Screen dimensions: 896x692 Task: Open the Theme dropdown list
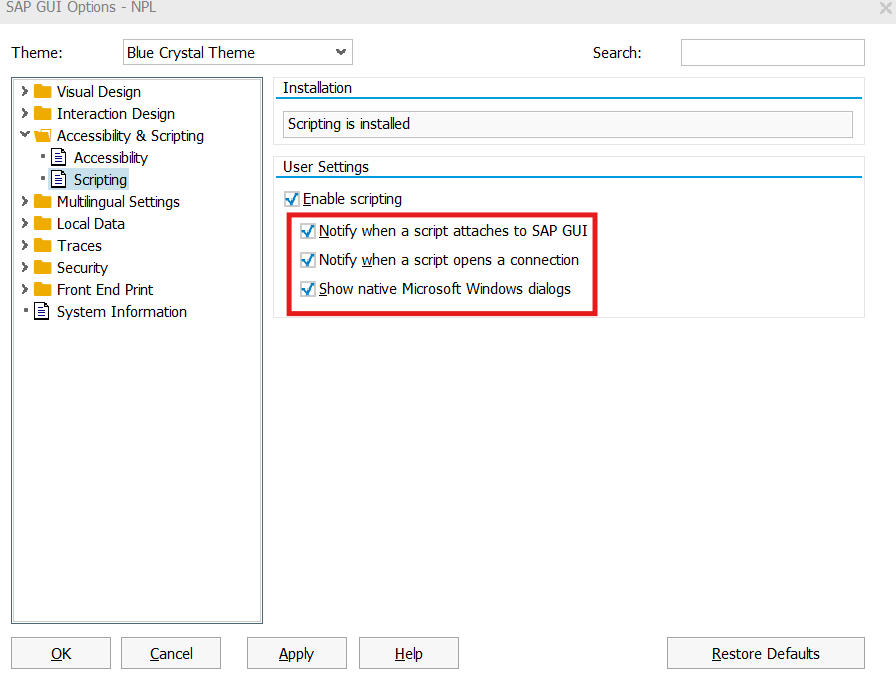pyautogui.click(x=341, y=52)
